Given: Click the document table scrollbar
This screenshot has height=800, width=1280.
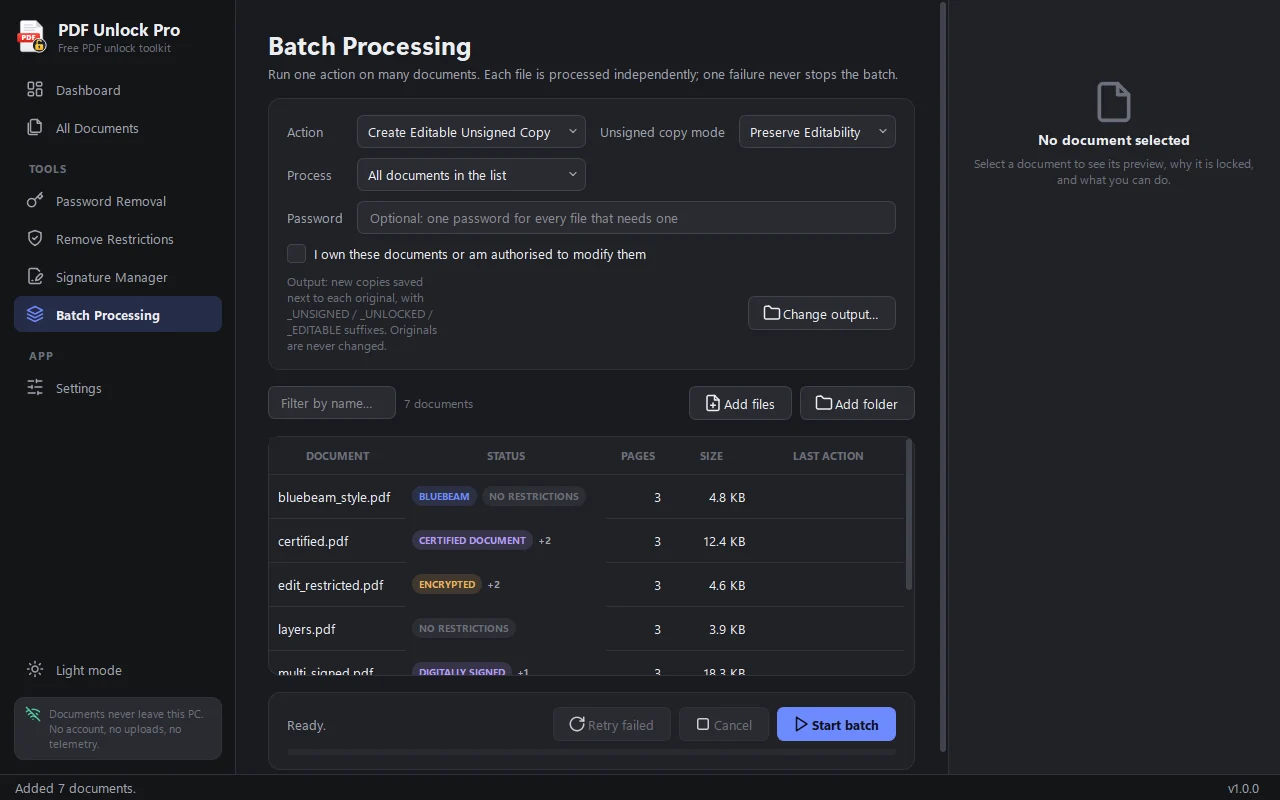Looking at the screenshot, I should pyautogui.click(x=908, y=514).
